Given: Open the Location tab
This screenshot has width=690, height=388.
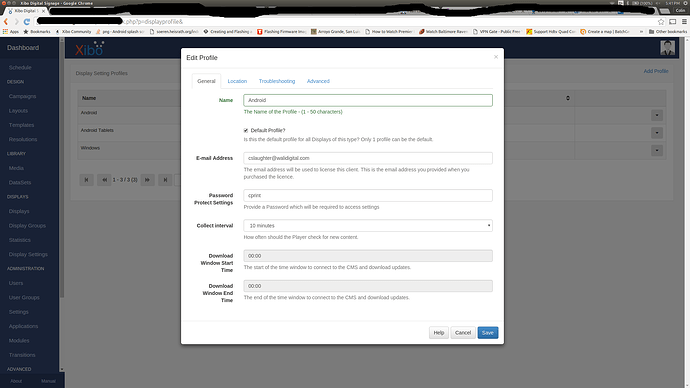Looking at the screenshot, I should coord(237,81).
